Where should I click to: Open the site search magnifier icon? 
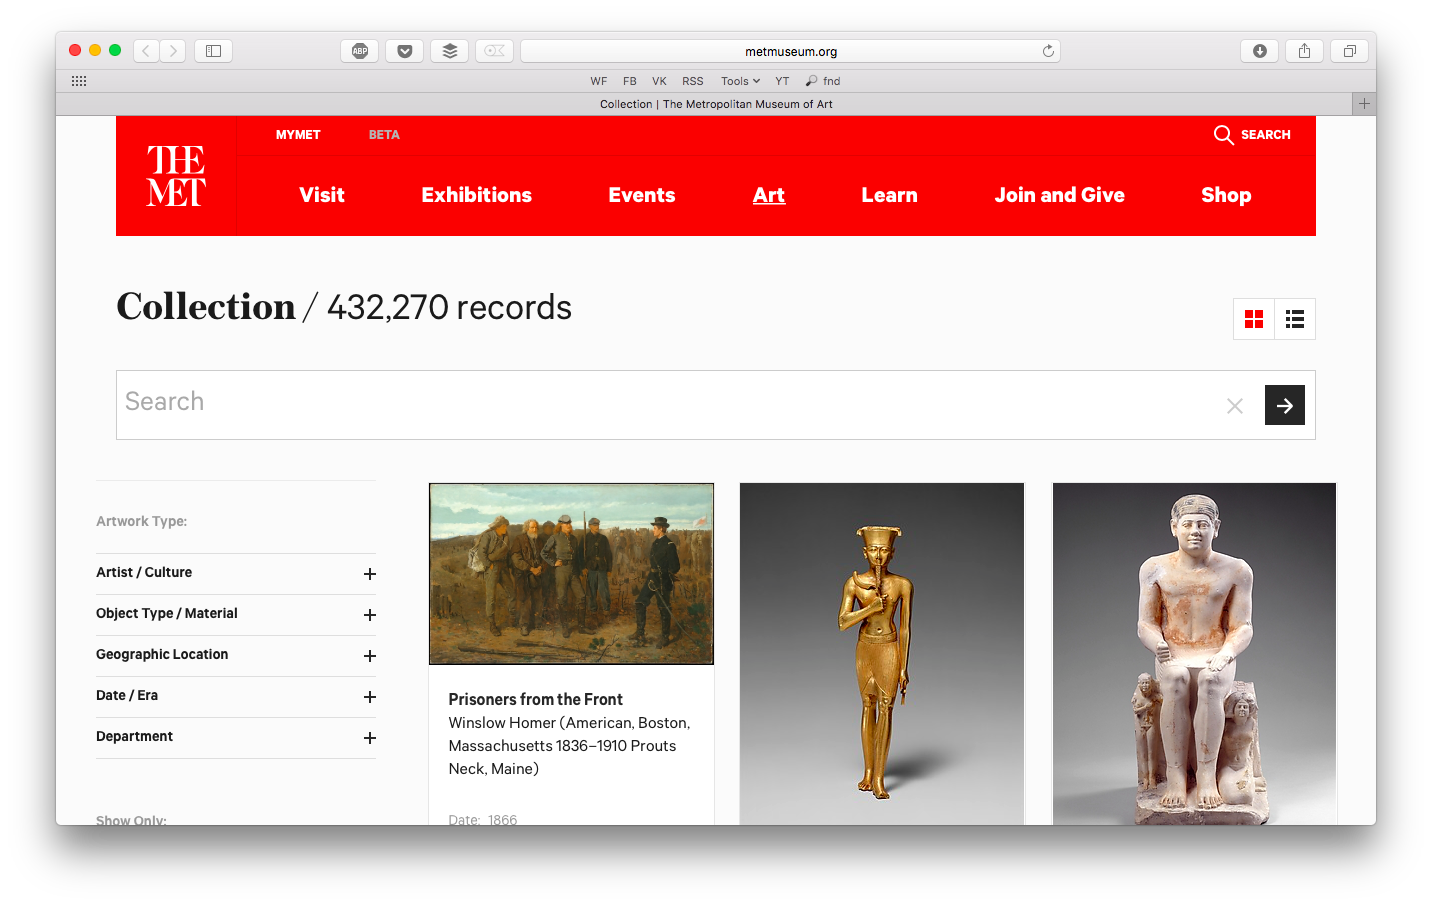coord(1223,135)
